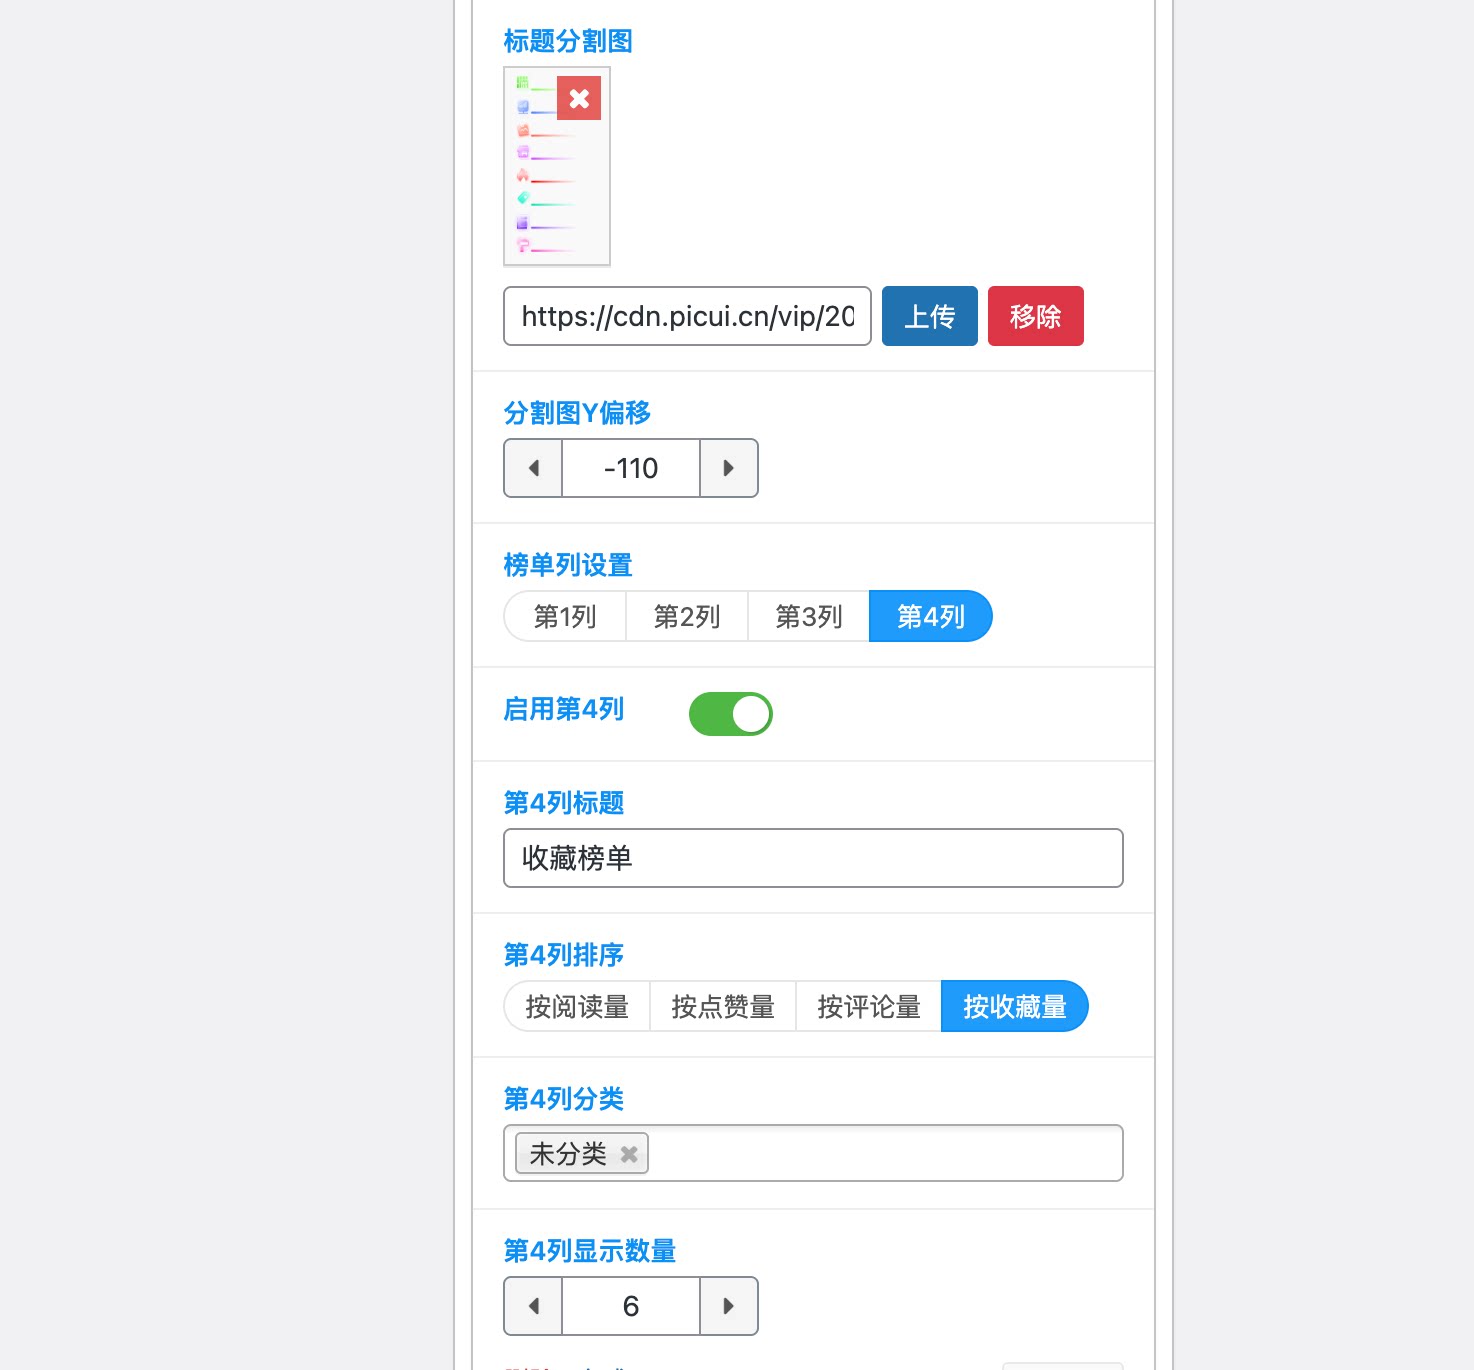This screenshot has height=1370, width=1474.
Task: Select 按评论量 sort option
Action: pyautogui.click(x=867, y=1006)
